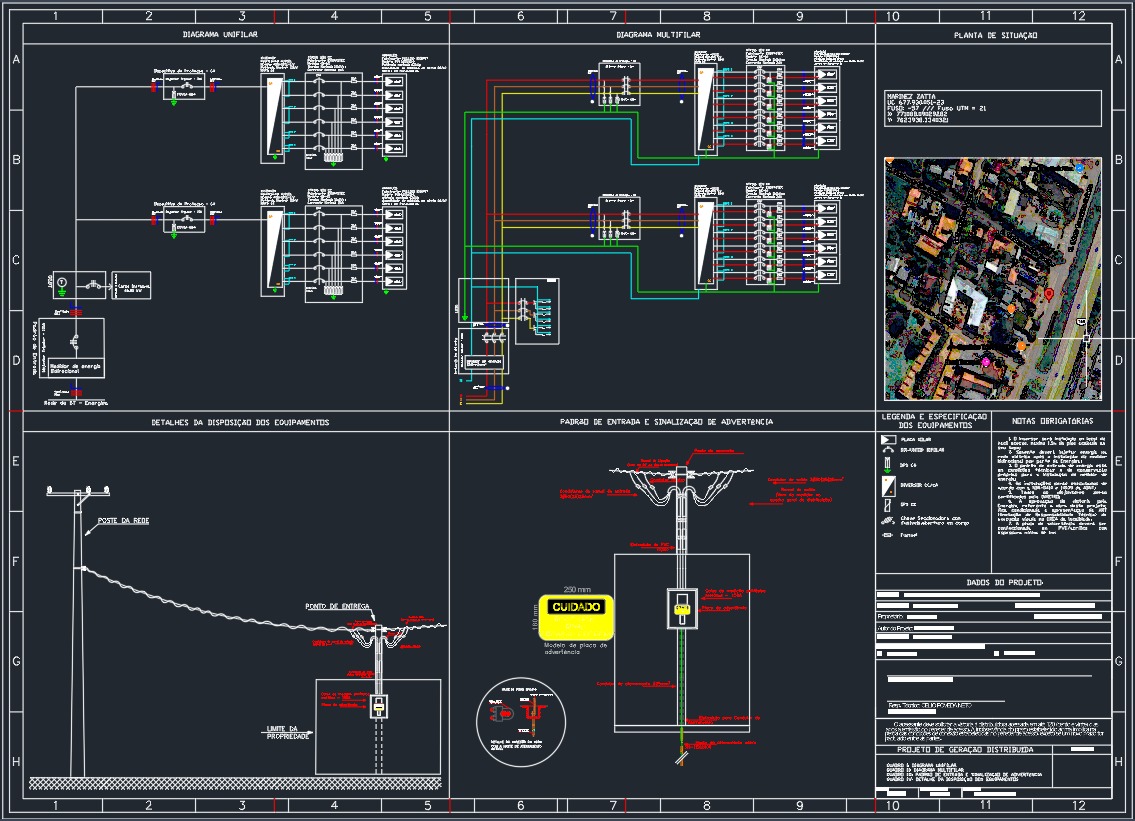Click the red location pin on the map
Viewport: 1135px width, 821px height.
click(x=1049, y=294)
